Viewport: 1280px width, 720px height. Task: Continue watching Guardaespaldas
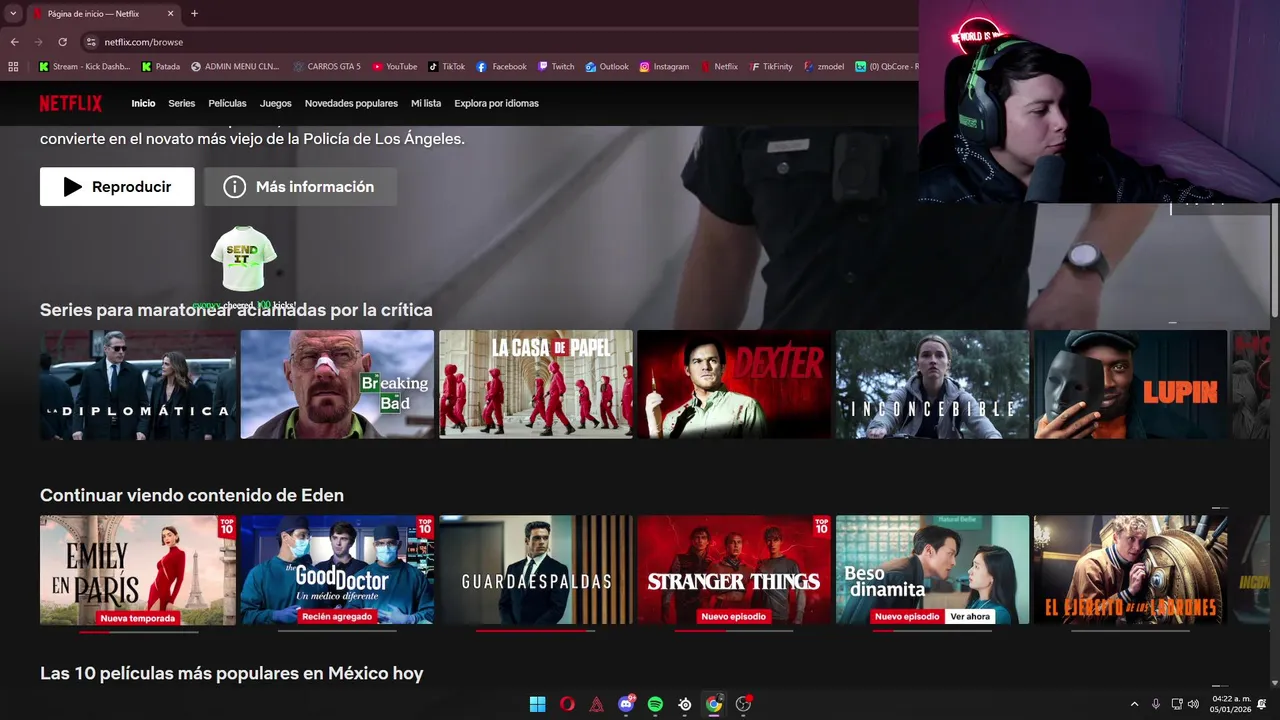click(x=536, y=570)
